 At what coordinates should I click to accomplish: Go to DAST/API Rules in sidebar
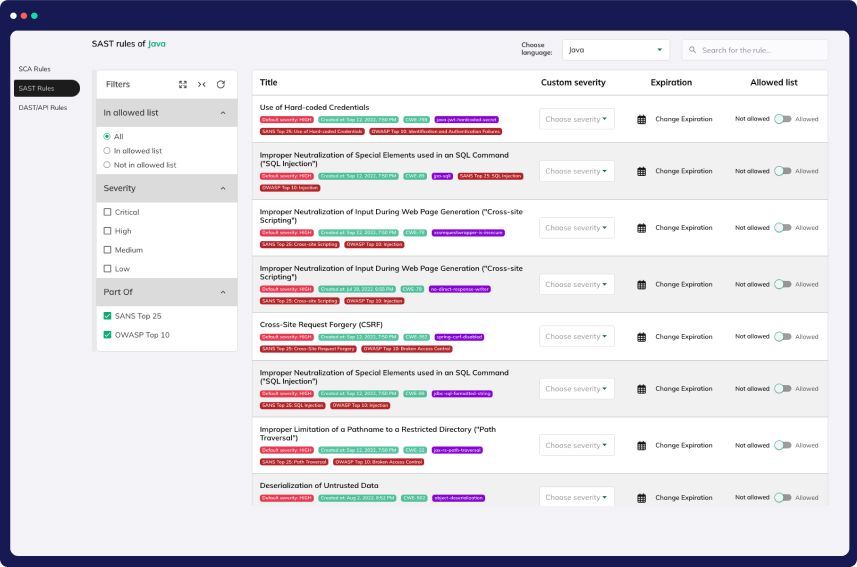click(43, 107)
